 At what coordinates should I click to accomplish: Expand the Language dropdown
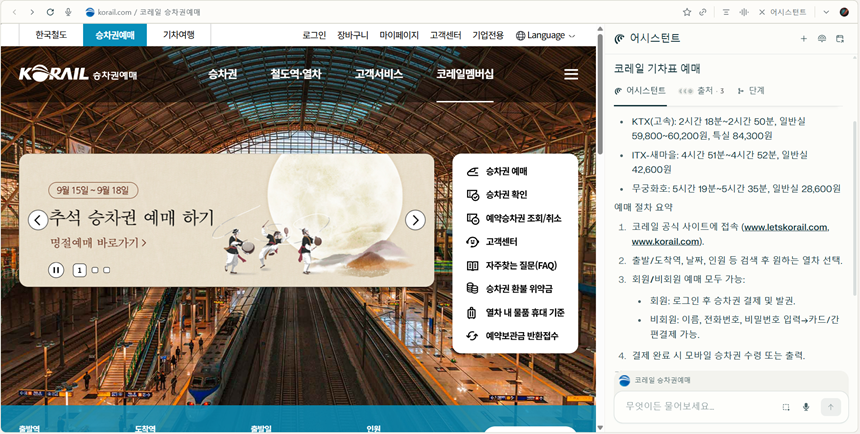pyautogui.click(x=546, y=36)
